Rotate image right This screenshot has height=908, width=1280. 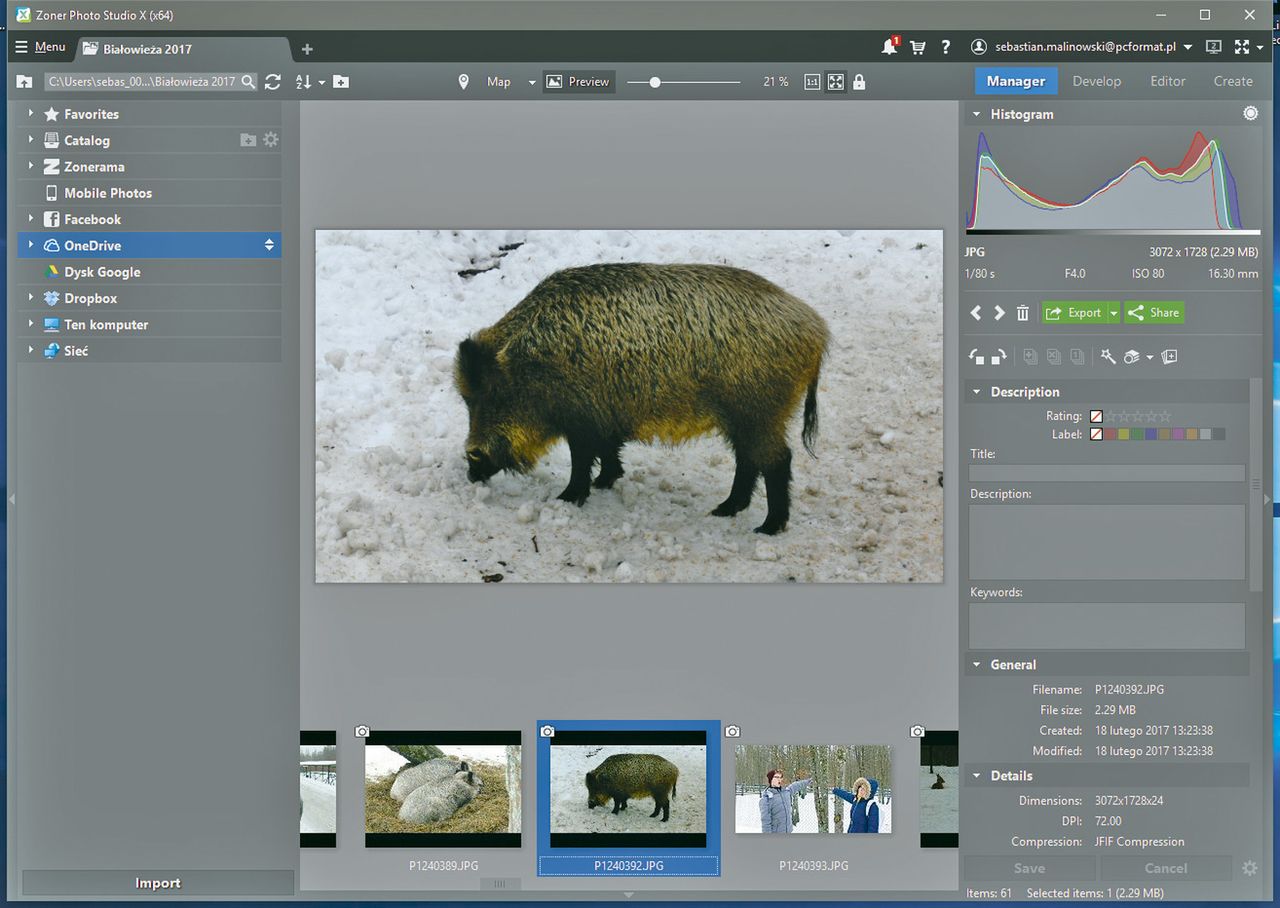[998, 356]
